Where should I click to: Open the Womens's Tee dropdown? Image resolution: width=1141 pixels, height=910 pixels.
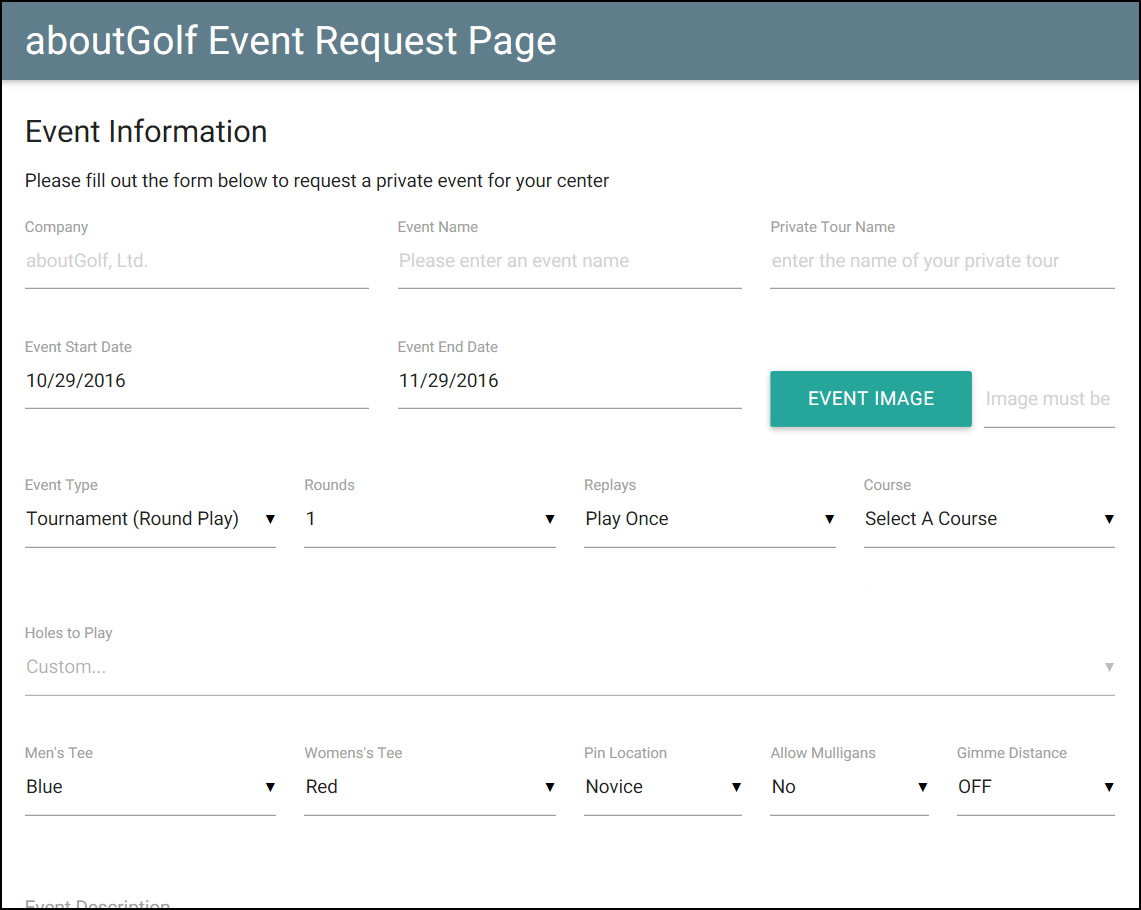429,787
